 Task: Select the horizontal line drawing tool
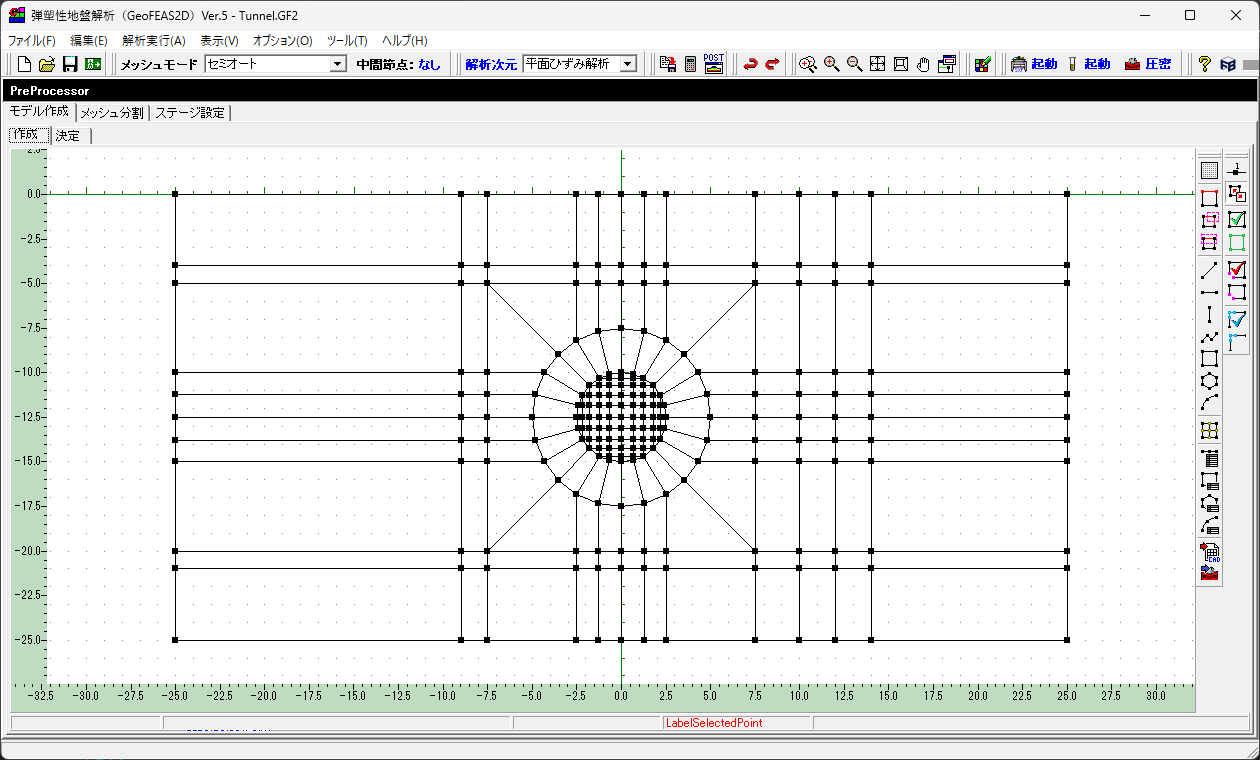1209,292
